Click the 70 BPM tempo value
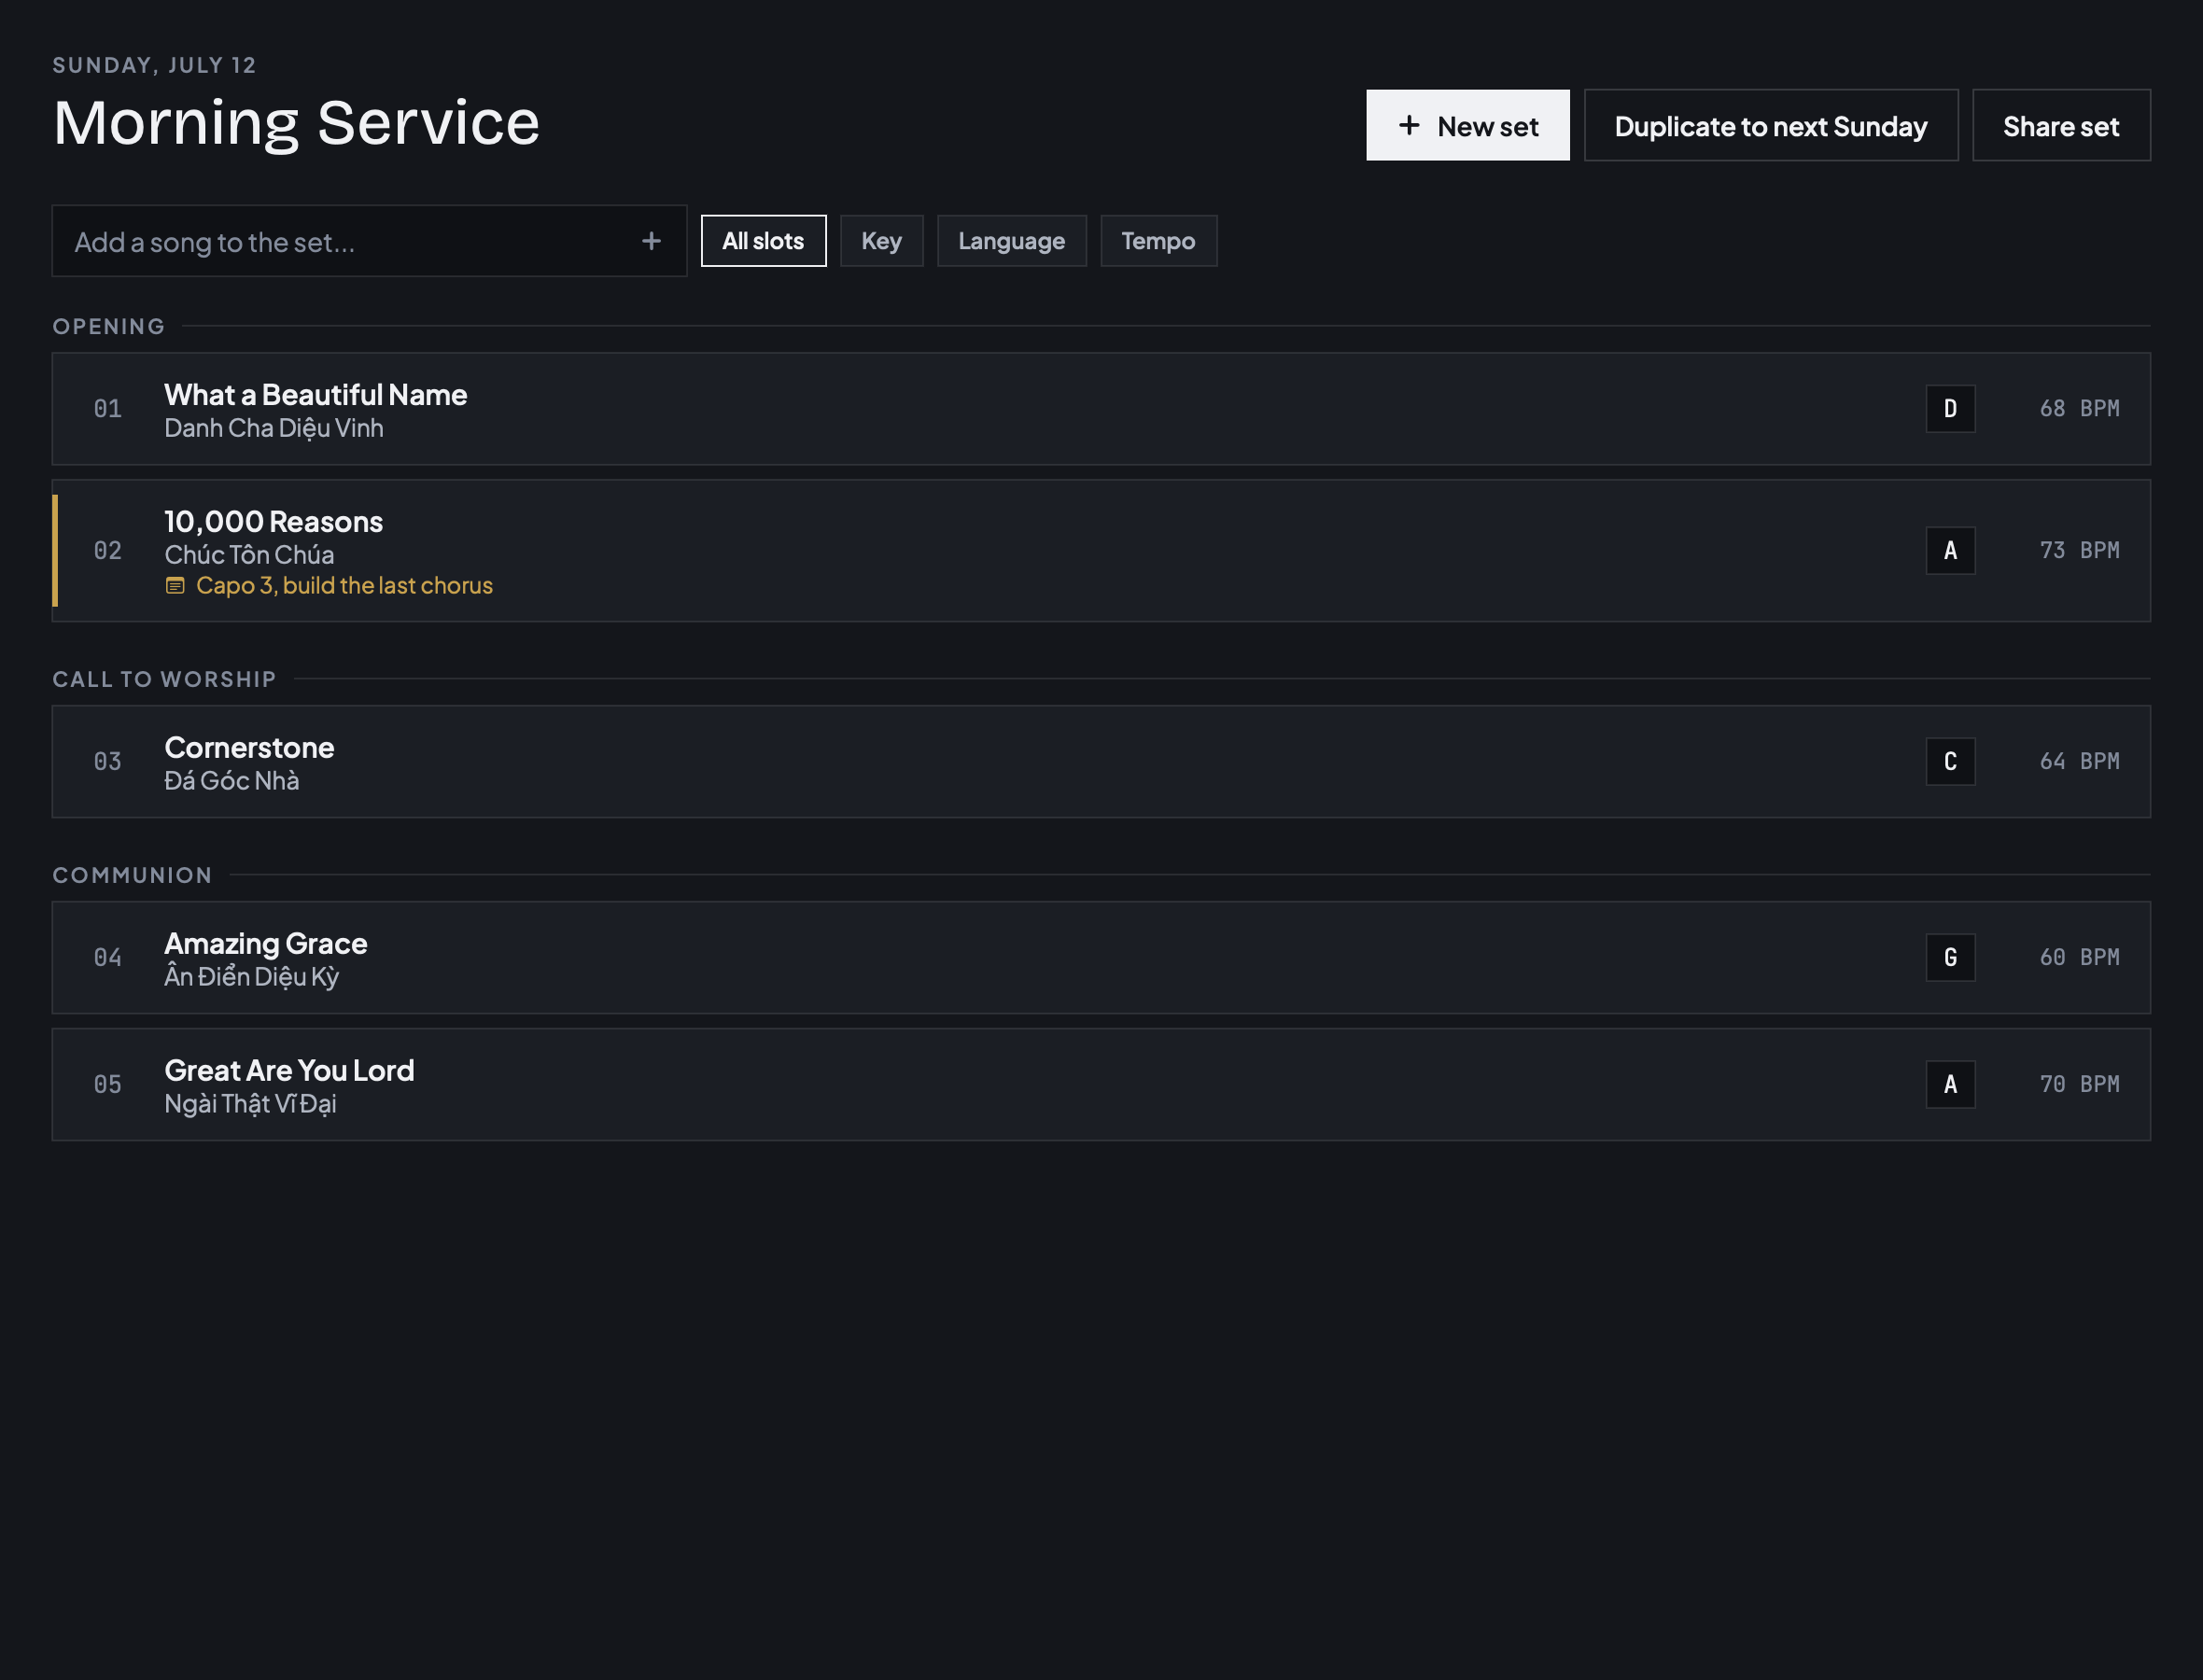This screenshot has width=2203, height=1680. 2079,1085
